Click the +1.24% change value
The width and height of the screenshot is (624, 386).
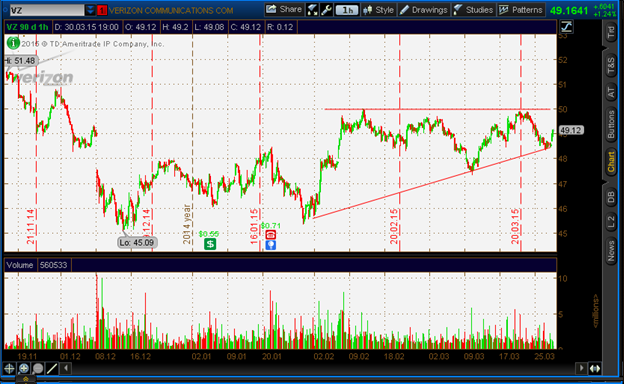[604, 14]
